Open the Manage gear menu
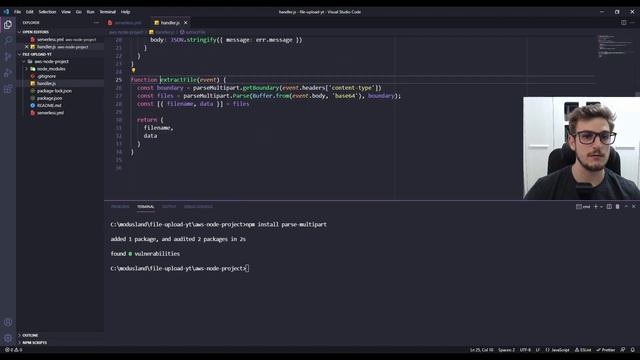This screenshot has height=360, width=640. pyautogui.click(x=8, y=338)
